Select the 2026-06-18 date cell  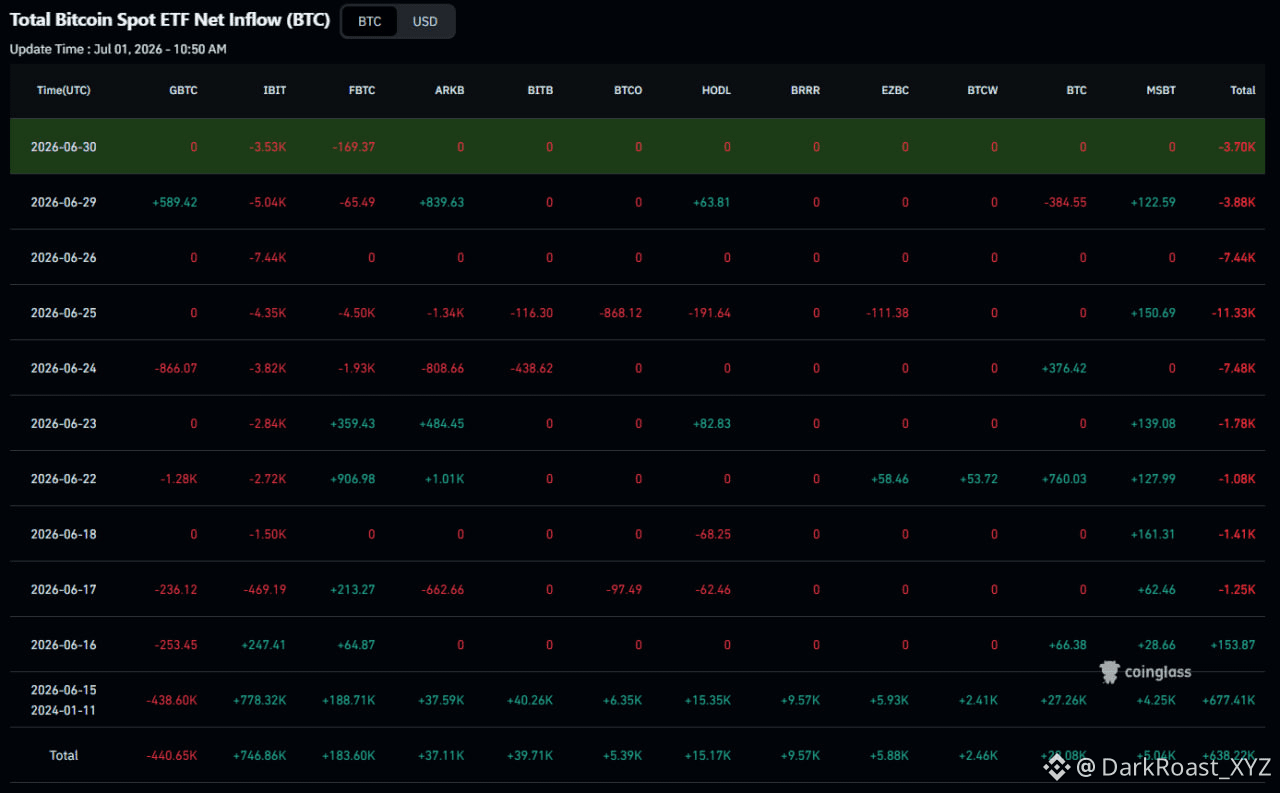click(64, 534)
